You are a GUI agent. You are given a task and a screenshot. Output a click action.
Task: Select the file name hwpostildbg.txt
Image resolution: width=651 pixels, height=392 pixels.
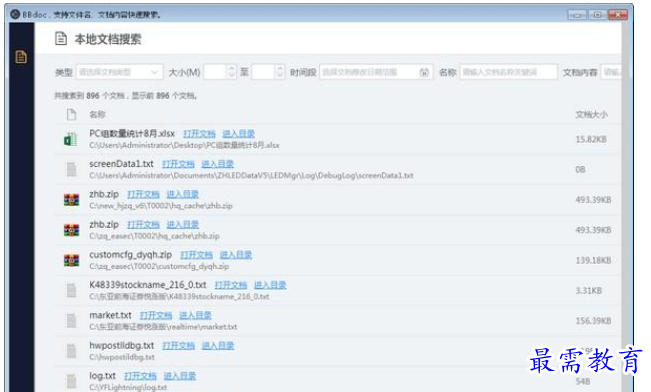tap(122, 345)
